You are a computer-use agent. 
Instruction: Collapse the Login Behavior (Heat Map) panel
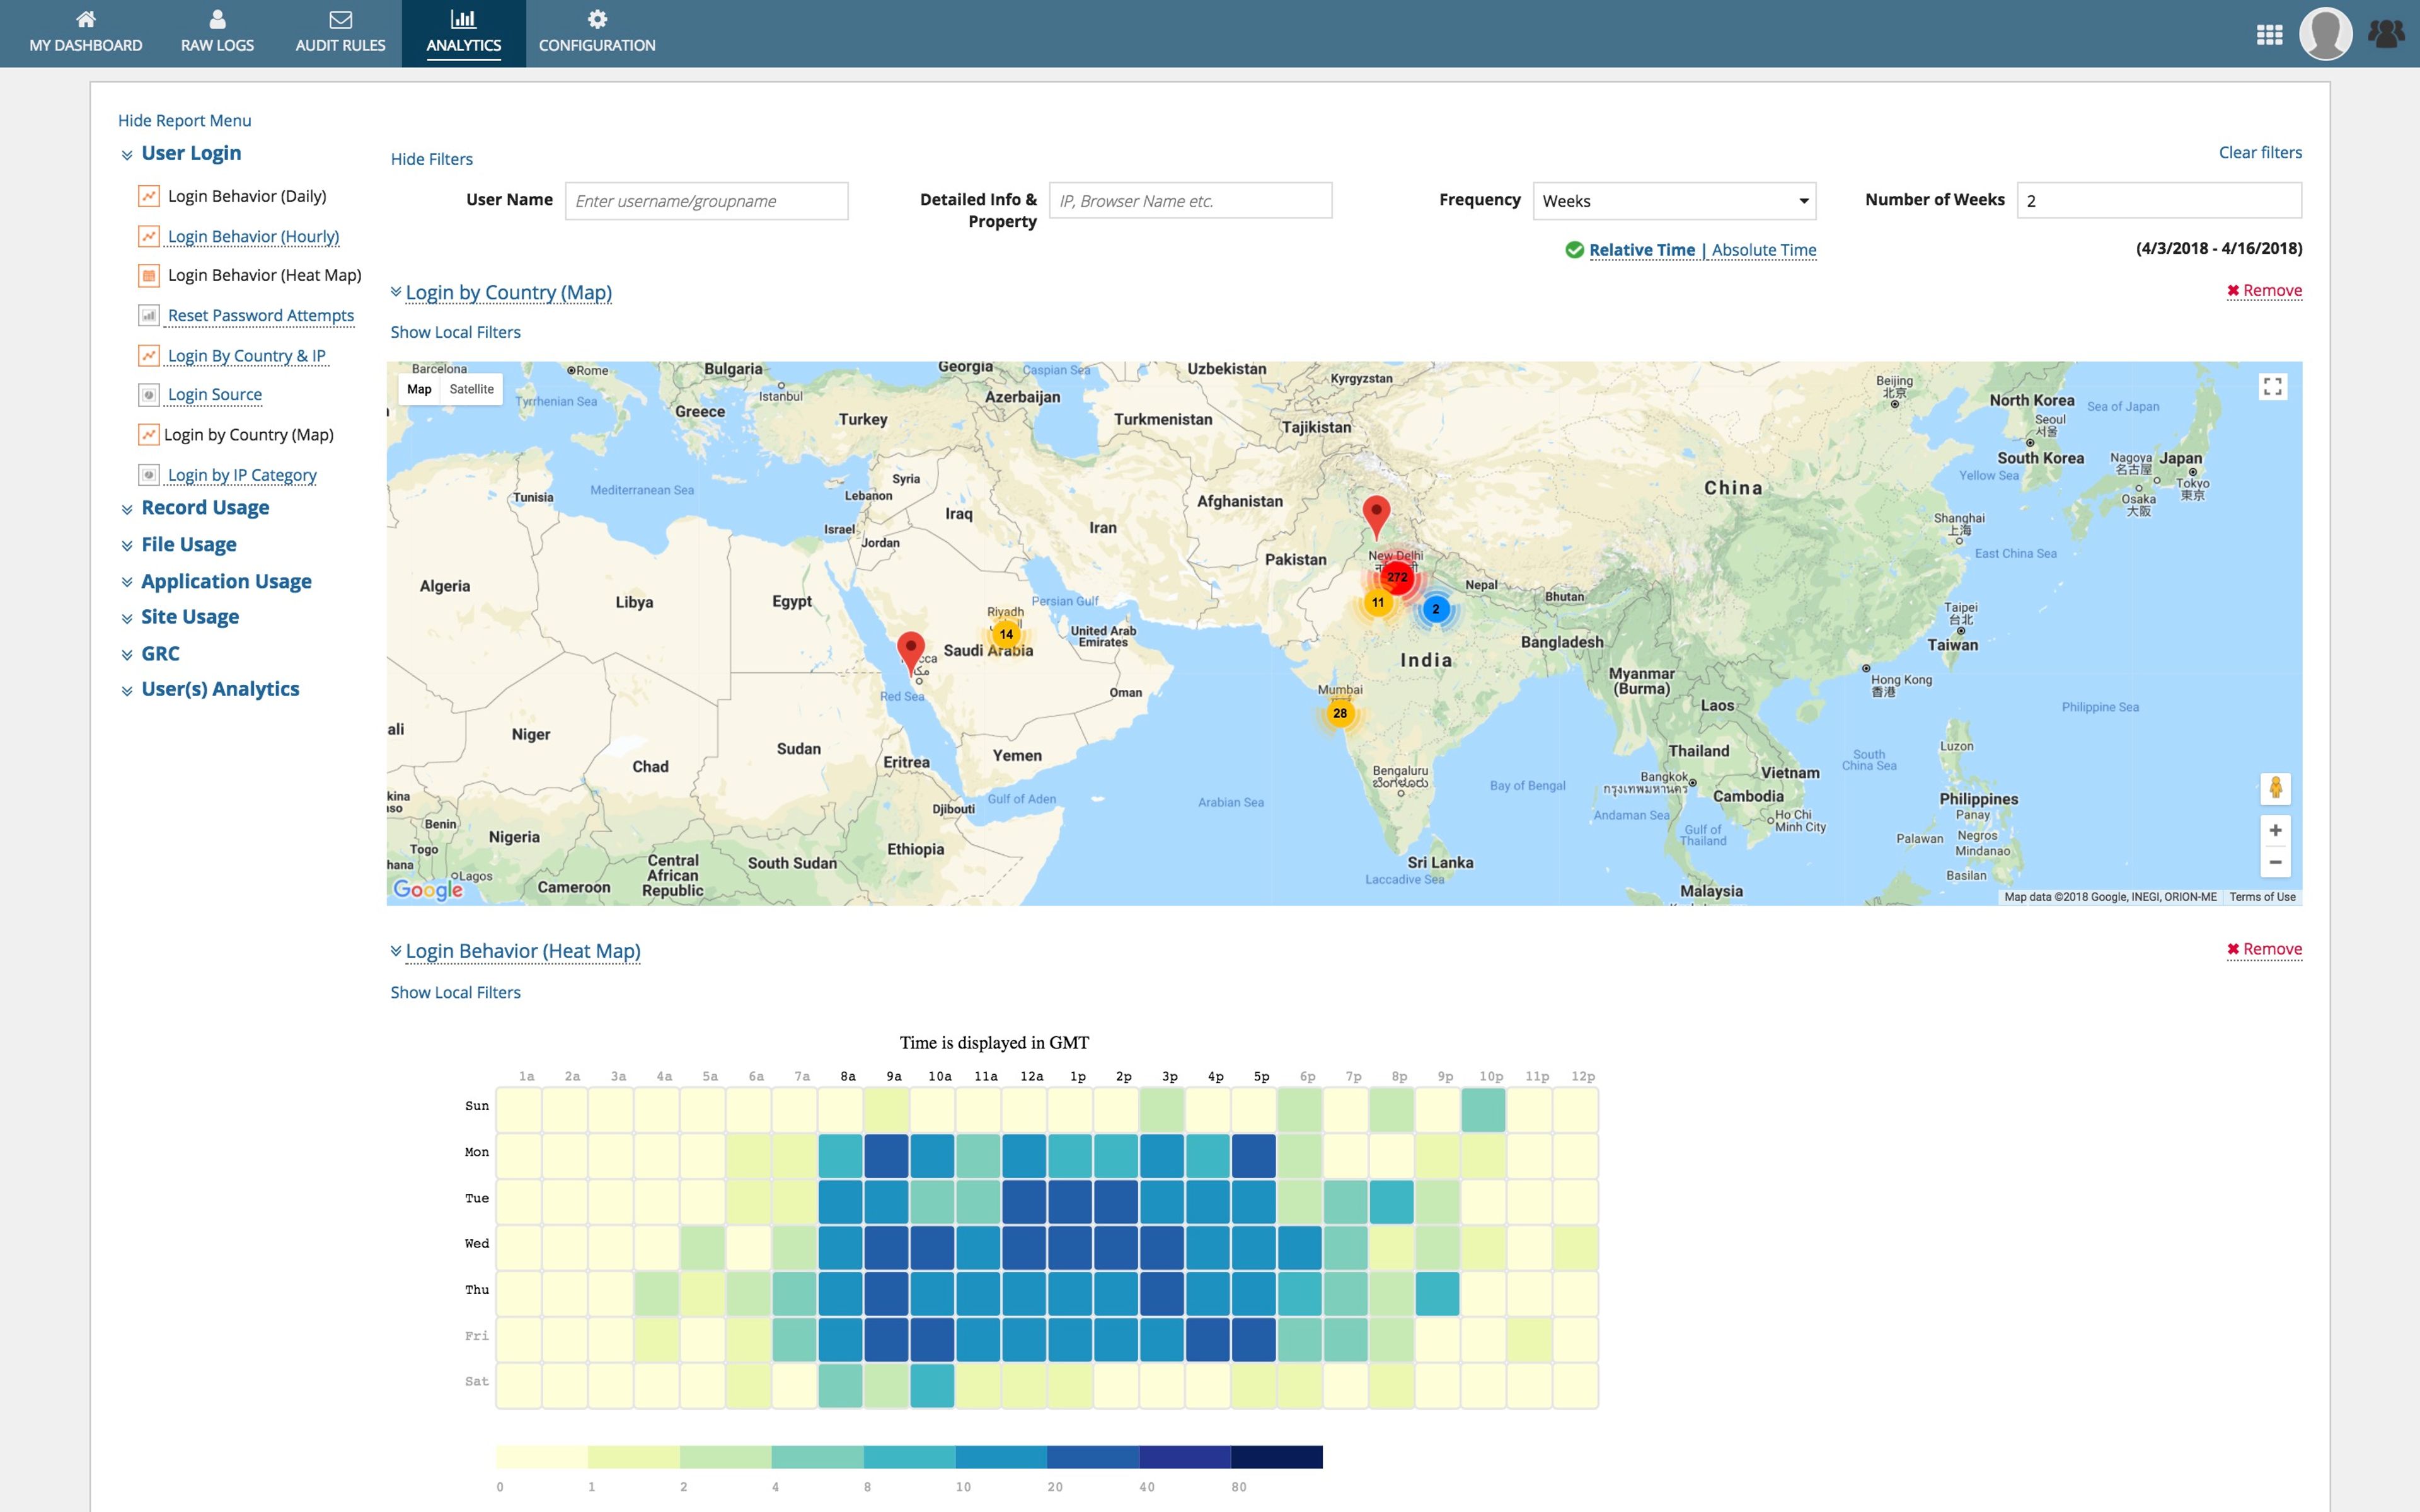click(x=396, y=950)
